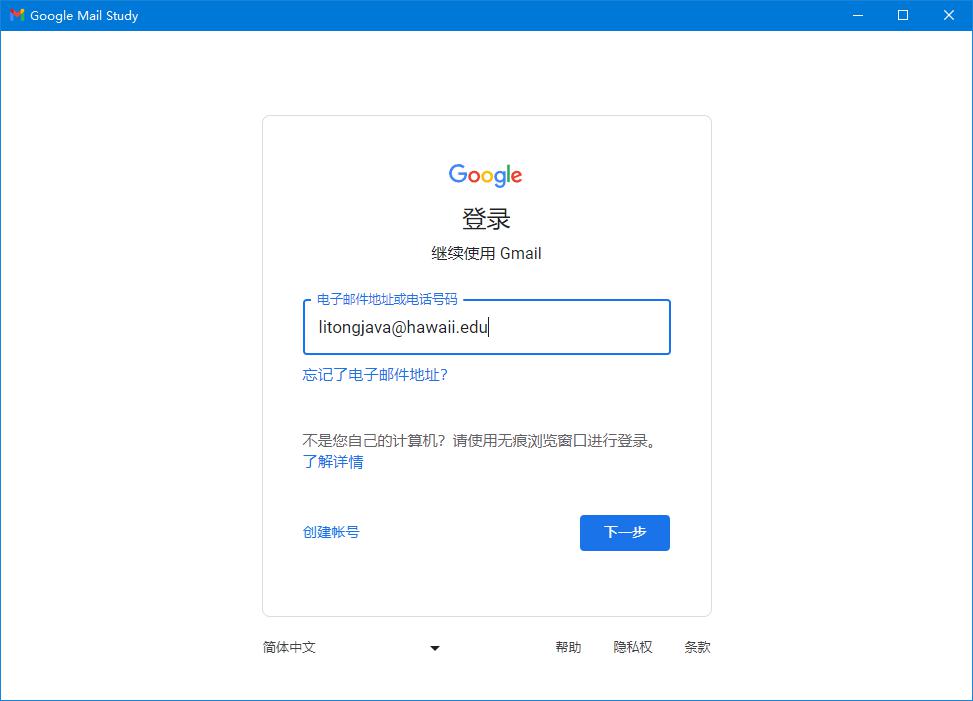Click the 不是您自己的计算机 notice text
Viewport: 973px width, 701px height.
pyautogui.click(x=480, y=441)
